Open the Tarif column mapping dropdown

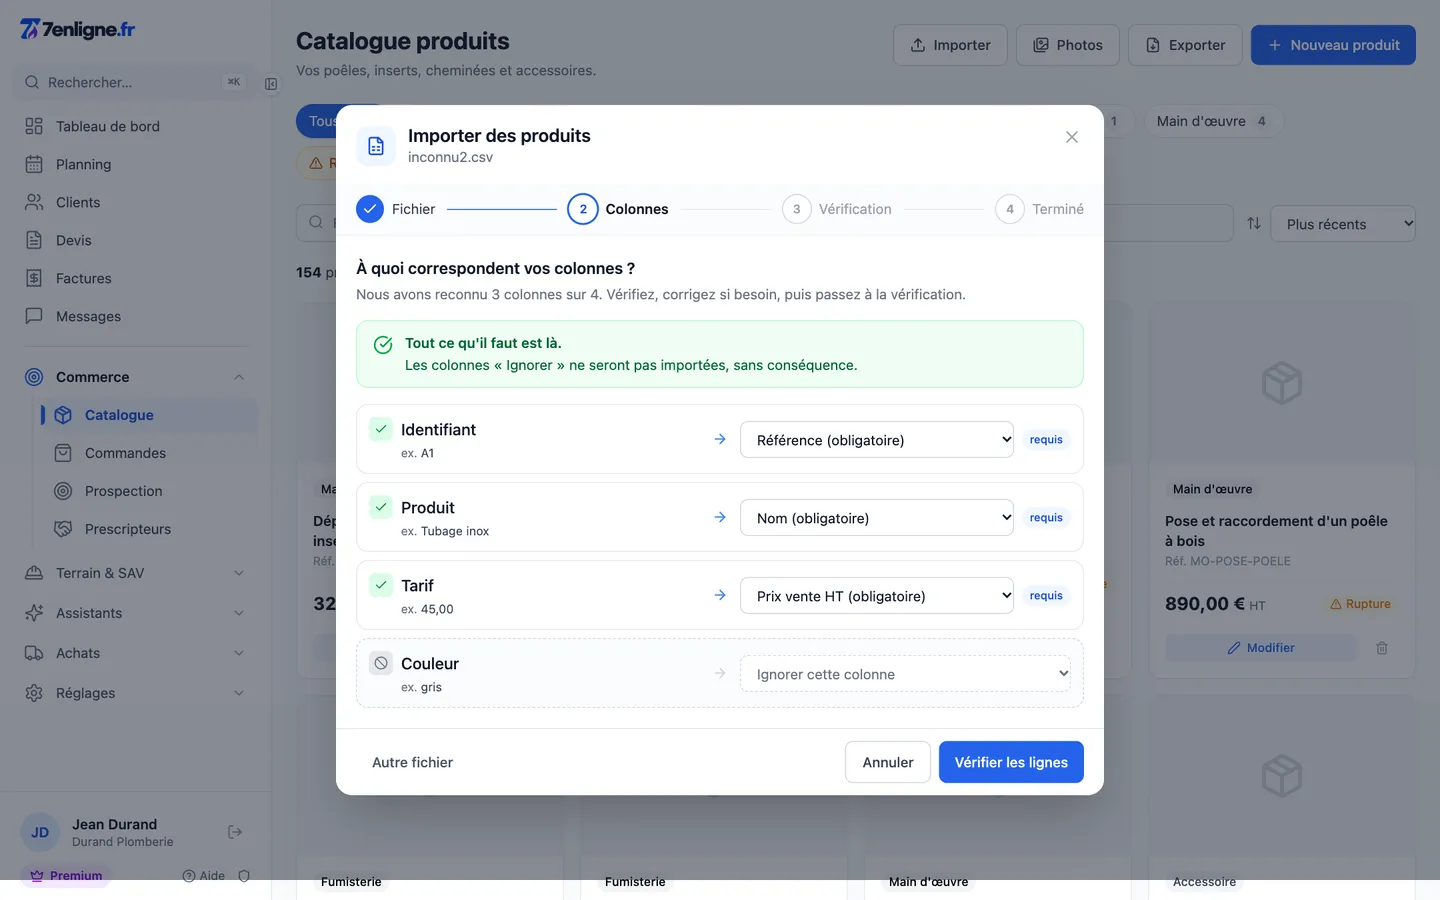click(877, 596)
